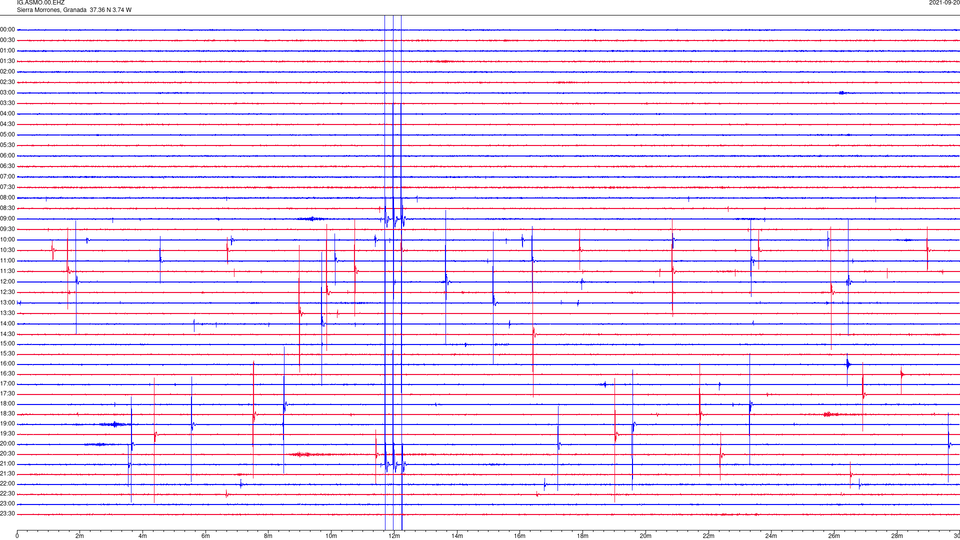Viewport: 960px width, 540px height.
Task: Click the 17:00 time row label
Action: [x=7, y=384]
